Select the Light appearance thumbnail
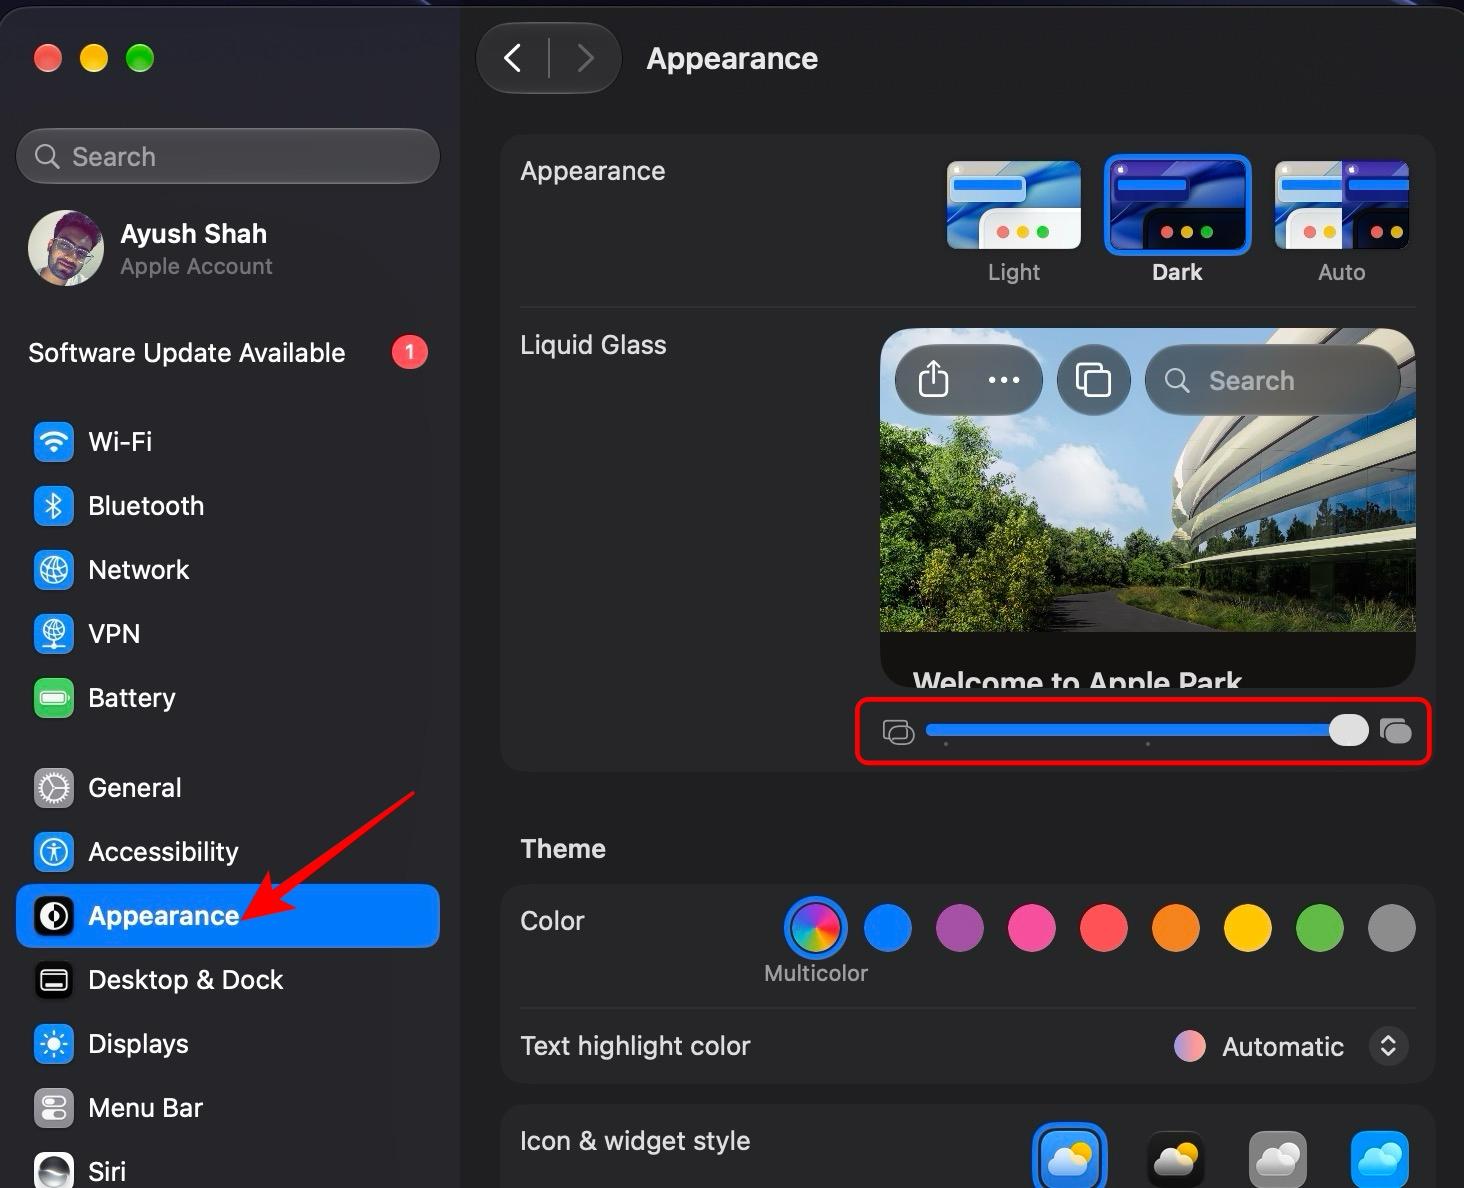 tap(1014, 205)
